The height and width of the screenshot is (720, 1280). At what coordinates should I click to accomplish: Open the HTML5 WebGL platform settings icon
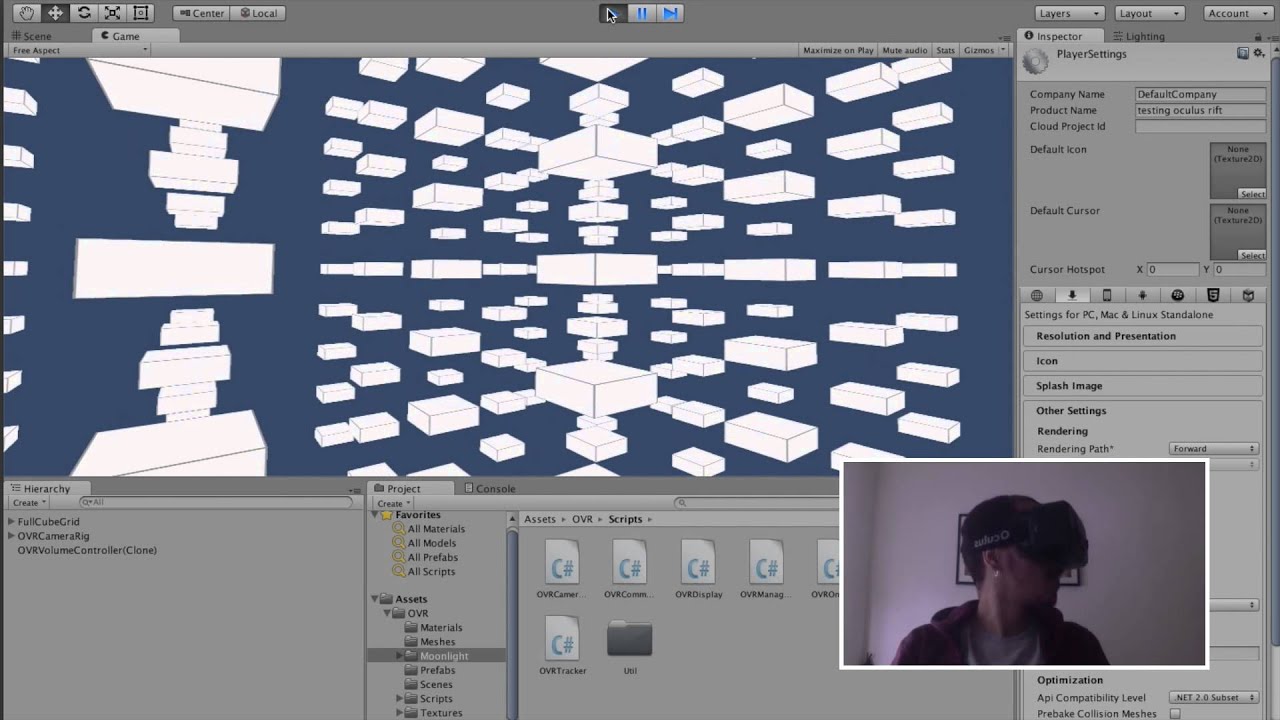[x=1213, y=295]
